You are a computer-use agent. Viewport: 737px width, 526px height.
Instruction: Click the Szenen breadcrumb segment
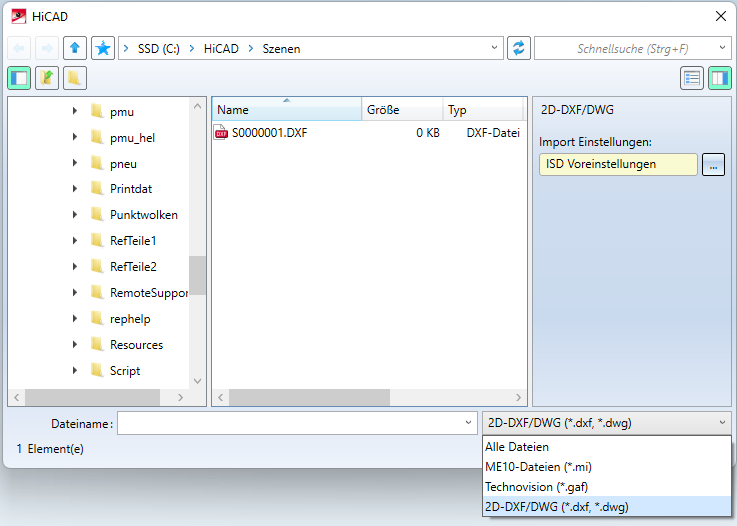tap(281, 49)
